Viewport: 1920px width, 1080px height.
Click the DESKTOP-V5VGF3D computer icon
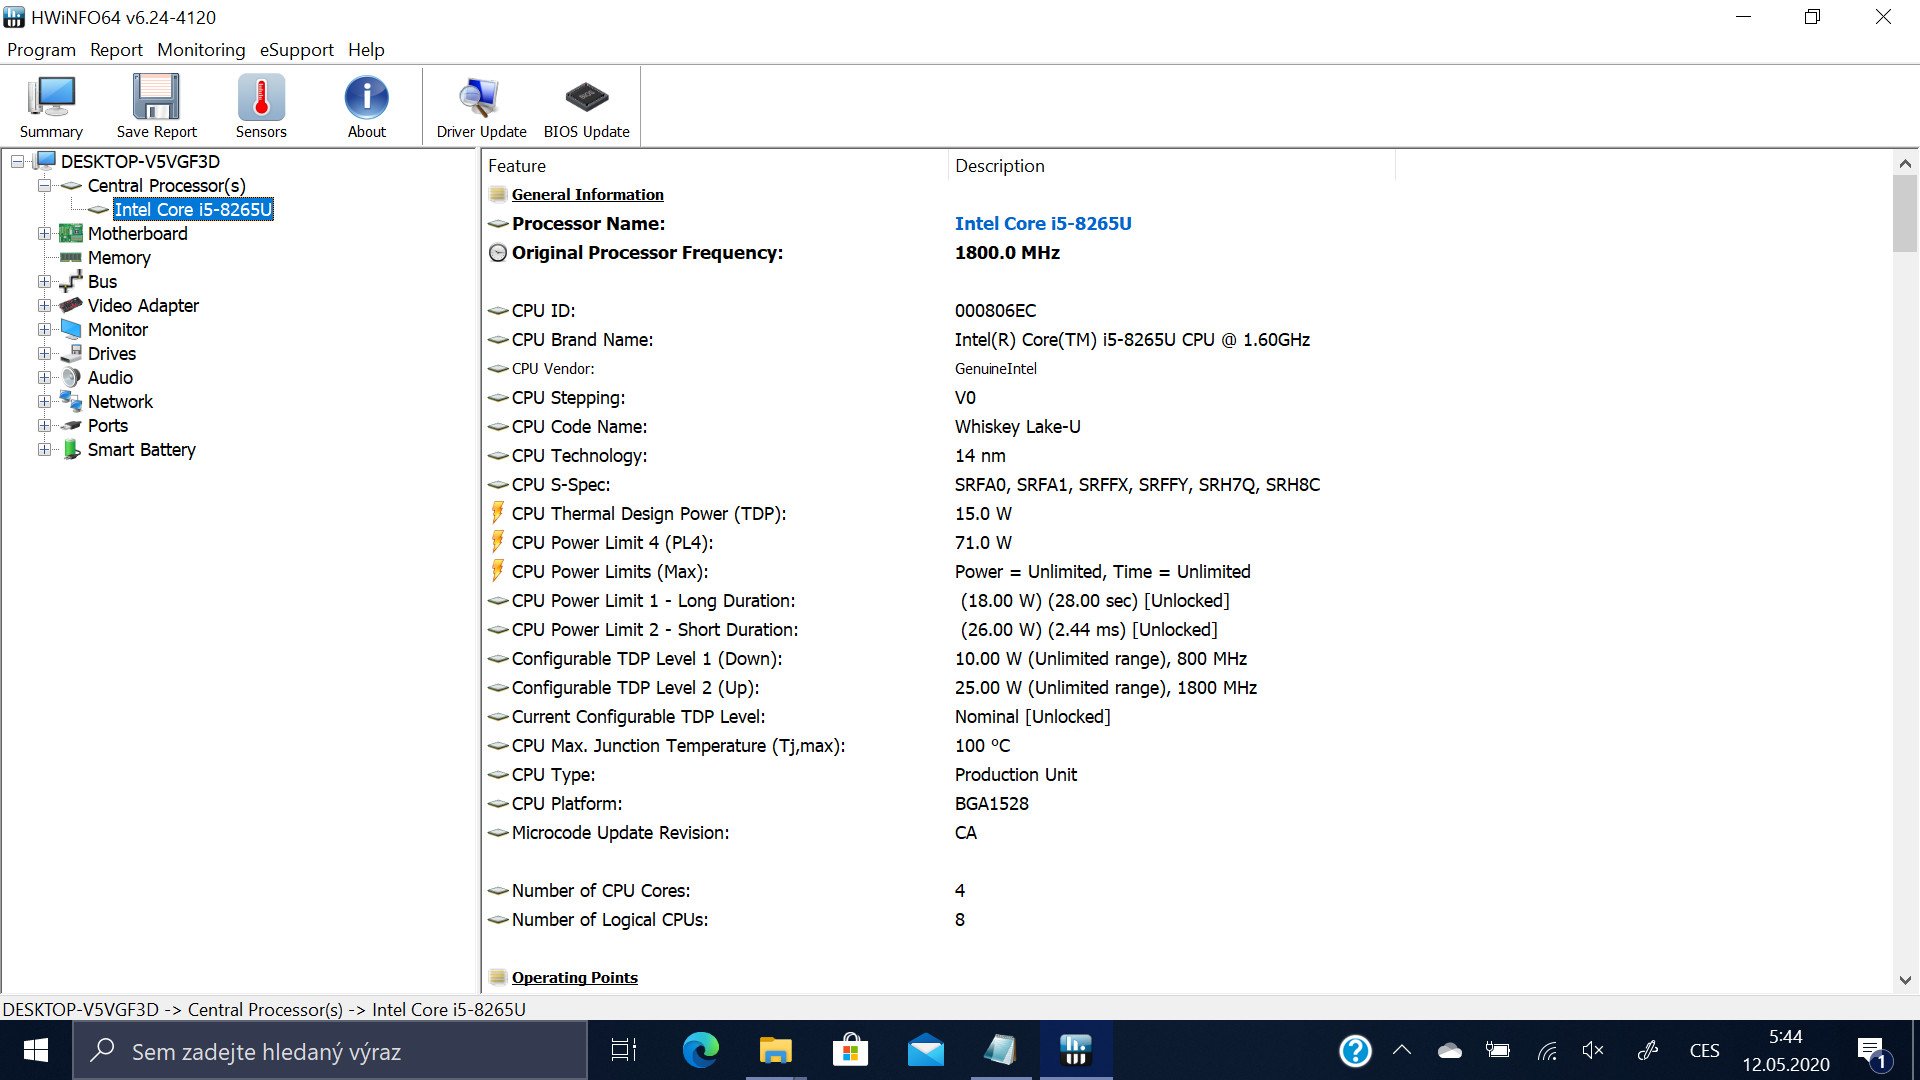[45, 161]
